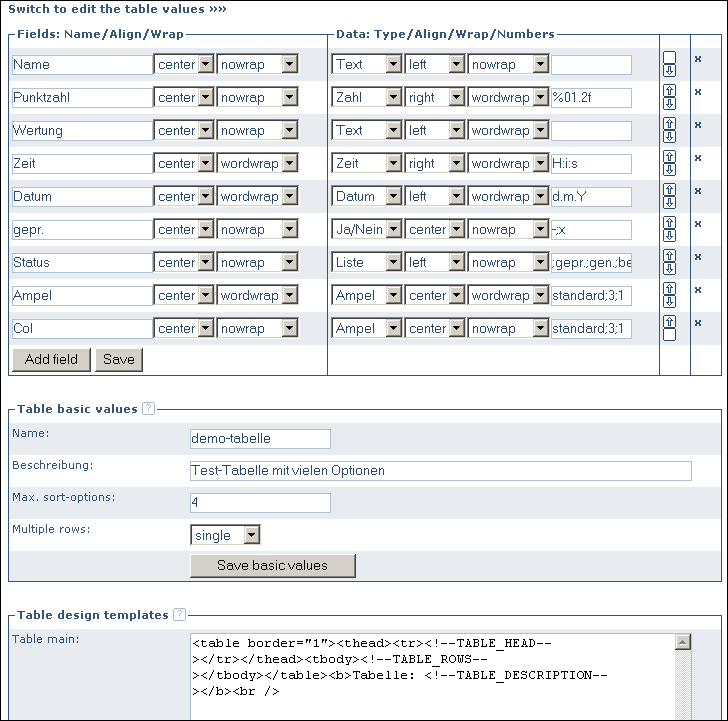The width and height of the screenshot is (728, 721).
Task: Move the gepr. field down
Action: pos(669,235)
